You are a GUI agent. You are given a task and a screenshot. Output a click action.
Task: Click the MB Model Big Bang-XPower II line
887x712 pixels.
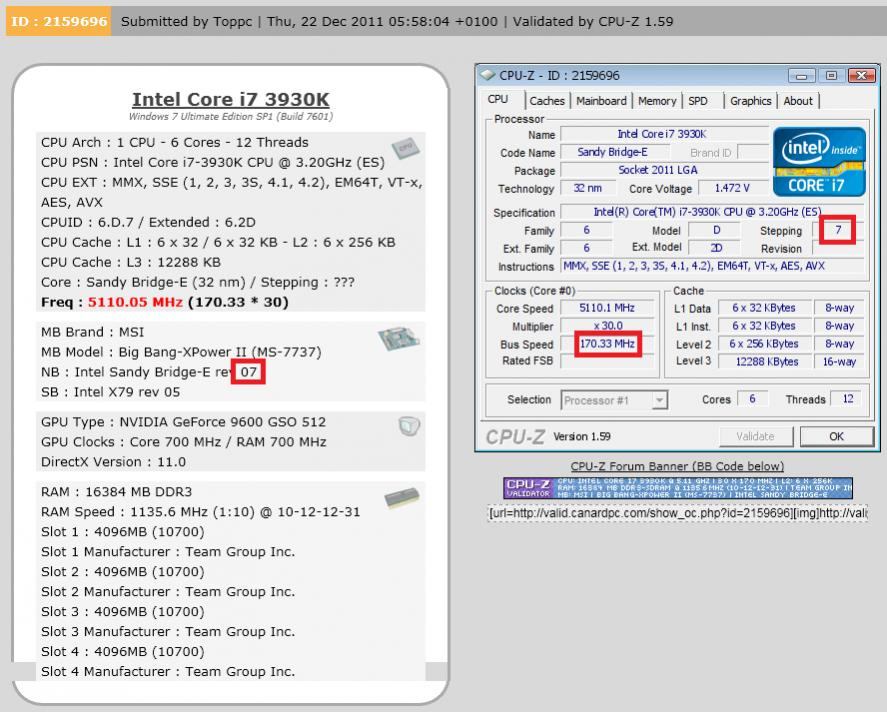[x=181, y=352]
